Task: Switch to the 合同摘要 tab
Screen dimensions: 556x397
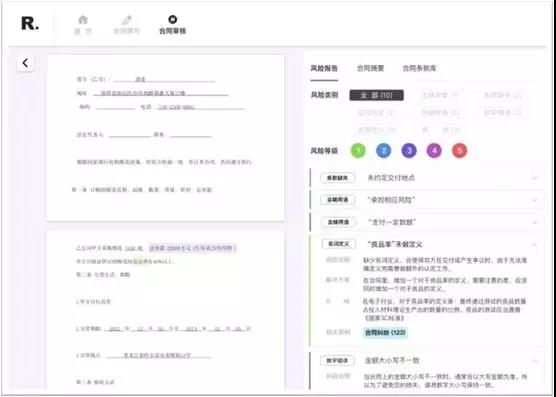Action: click(370, 68)
